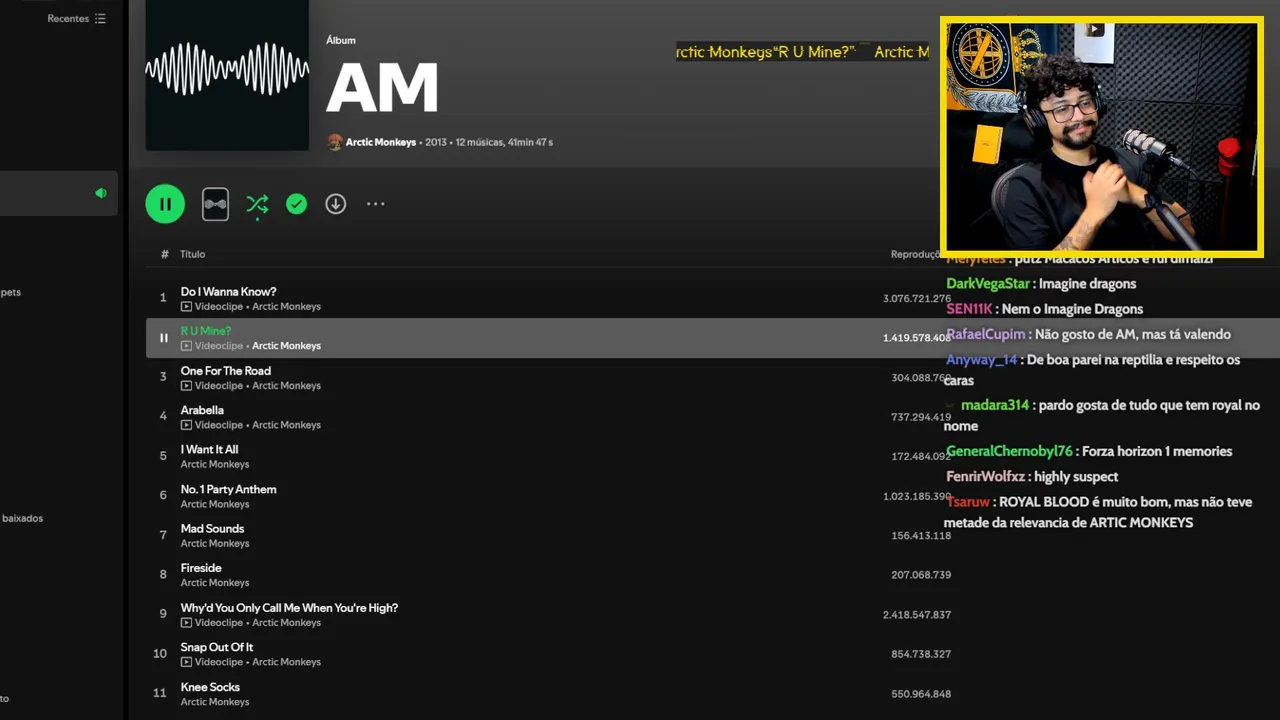Open Arctic Monkeys link under Arabella
The width and height of the screenshot is (1280, 720).
pos(286,425)
